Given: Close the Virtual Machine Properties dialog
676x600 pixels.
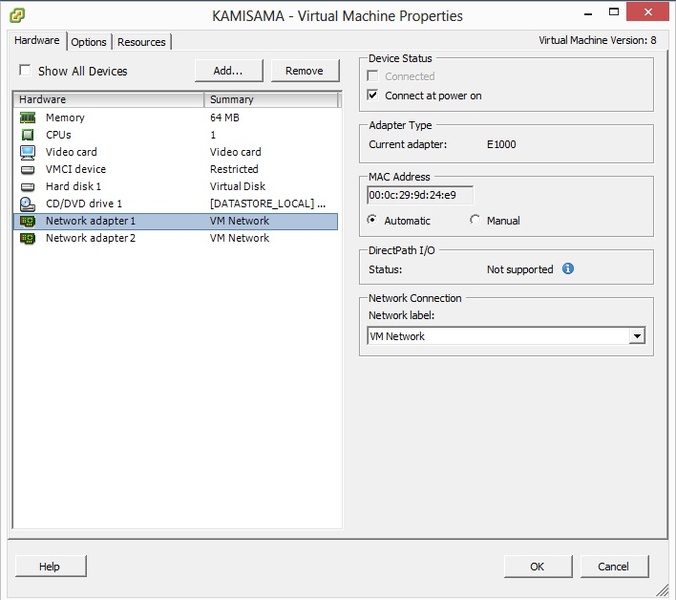Looking at the screenshot, I should (x=648, y=12).
